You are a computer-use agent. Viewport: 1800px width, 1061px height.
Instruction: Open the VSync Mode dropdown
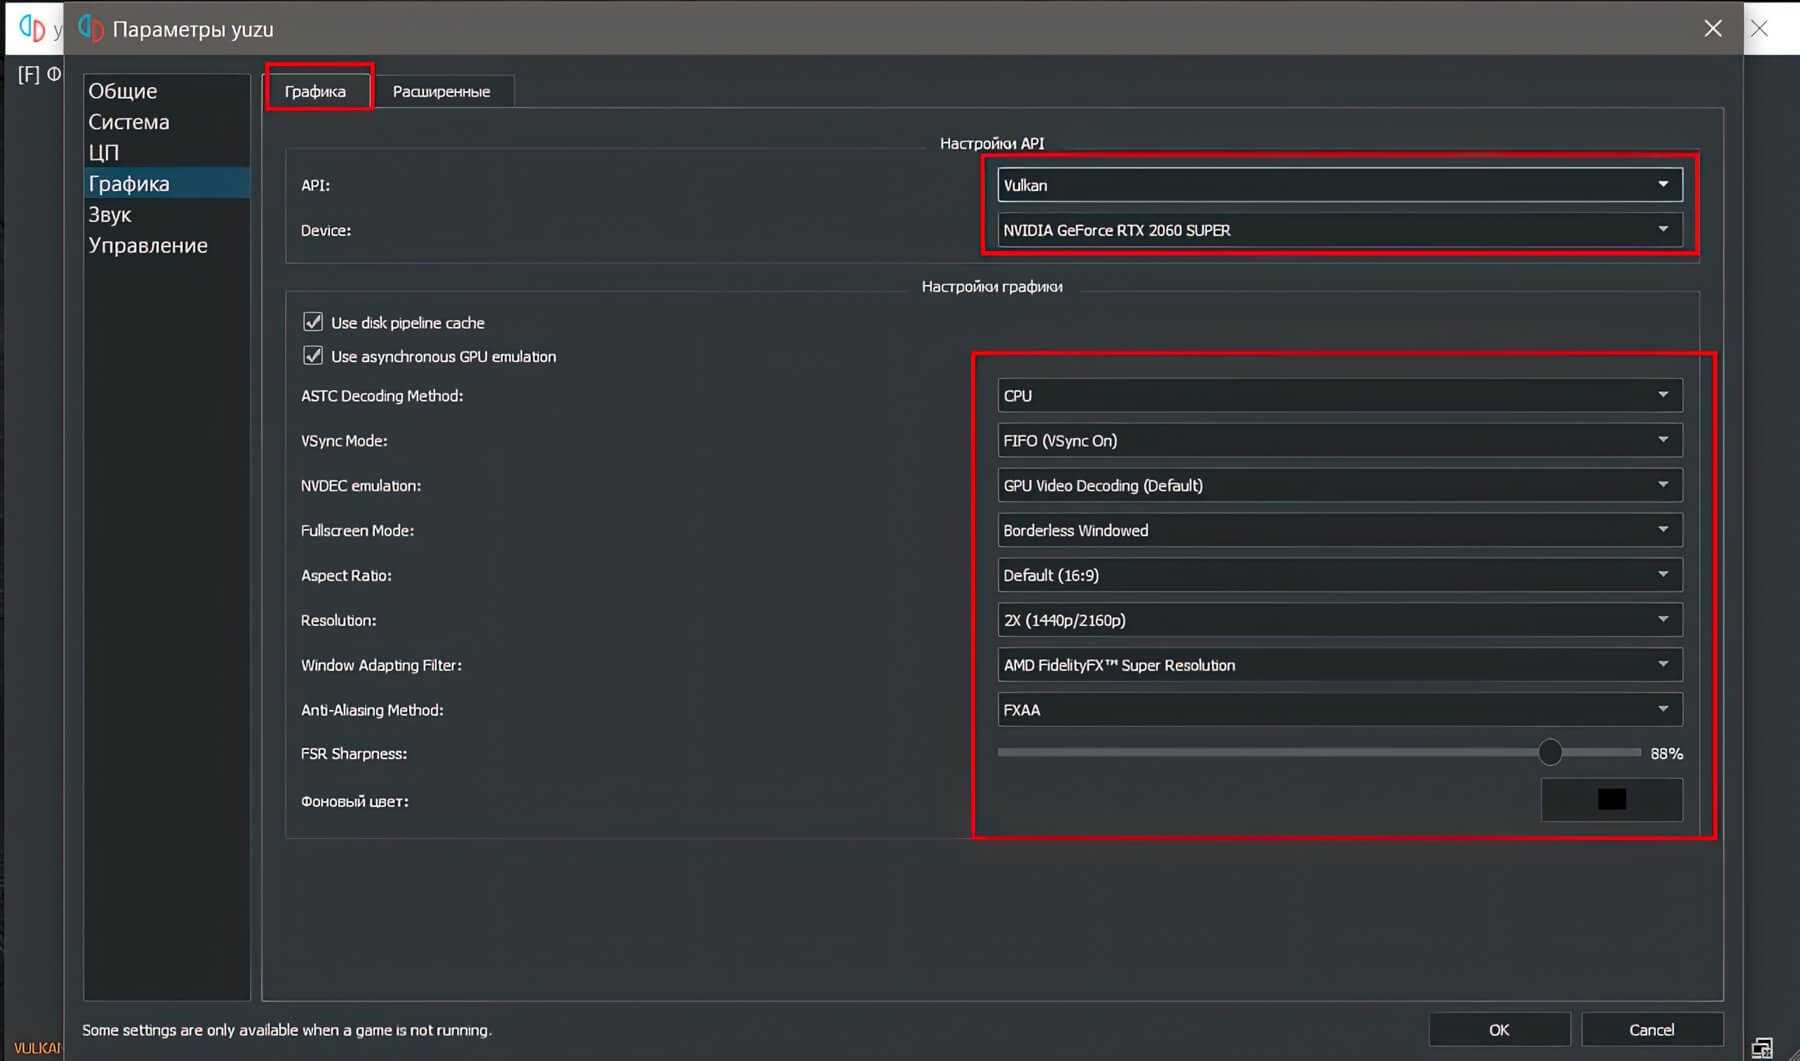[x=1339, y=440]
